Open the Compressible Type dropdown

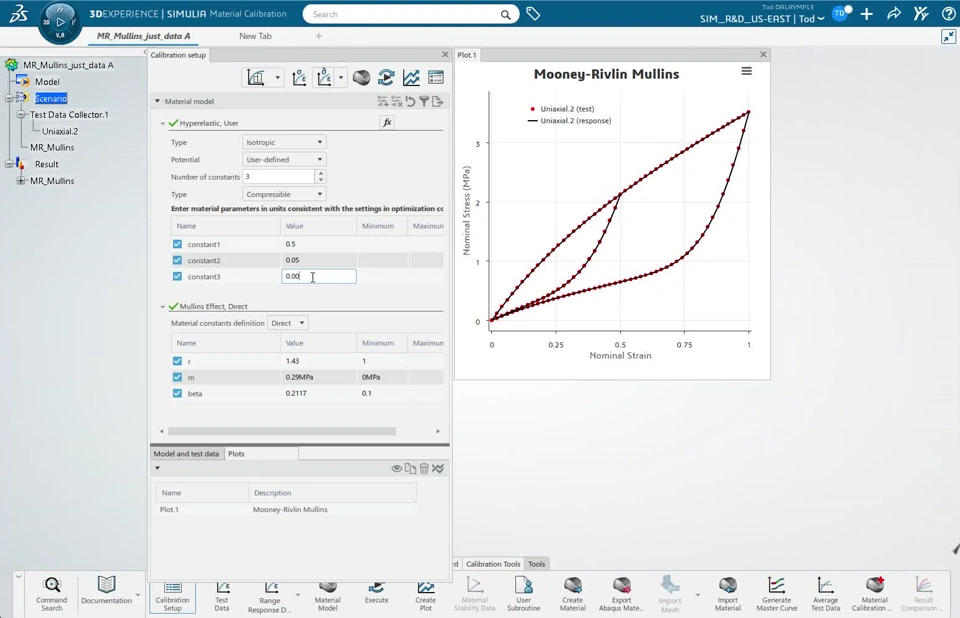click(x=284, y=194)
